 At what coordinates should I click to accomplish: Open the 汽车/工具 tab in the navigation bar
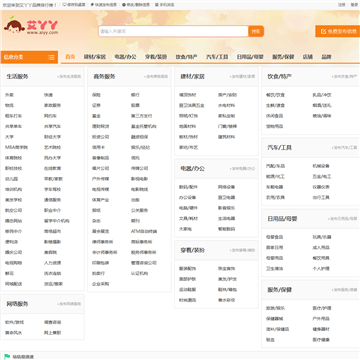click(x=217, y=57)
